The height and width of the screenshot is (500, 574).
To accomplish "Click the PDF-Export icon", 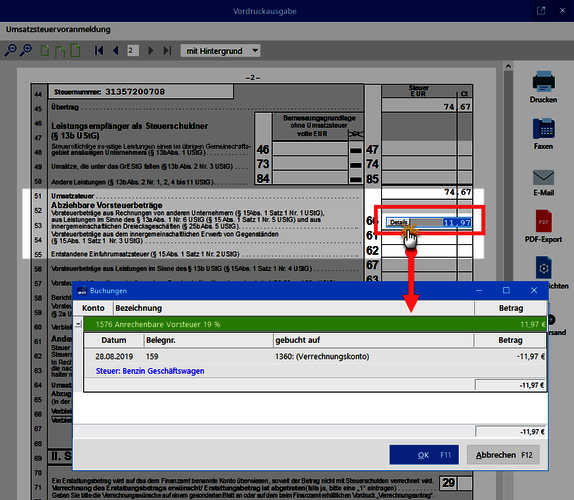I will [544, 221].
